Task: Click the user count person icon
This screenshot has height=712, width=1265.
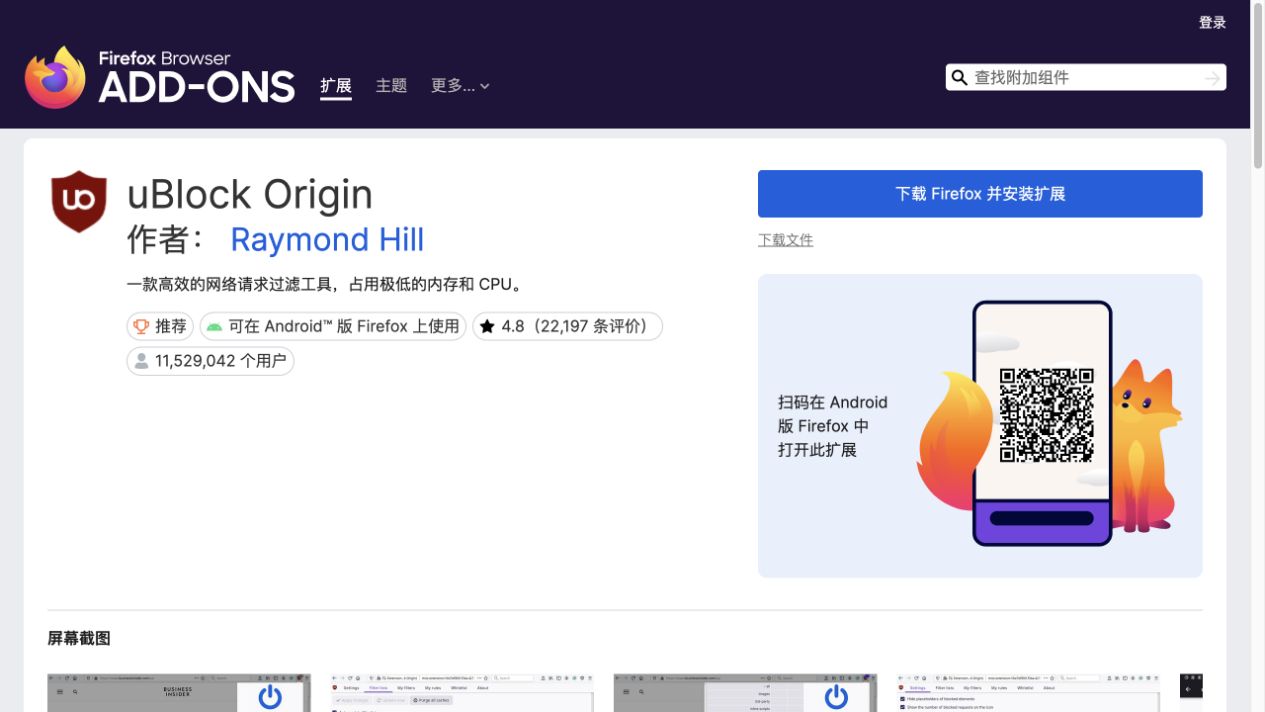Action: pyautogui.click(x=141, y=361)
